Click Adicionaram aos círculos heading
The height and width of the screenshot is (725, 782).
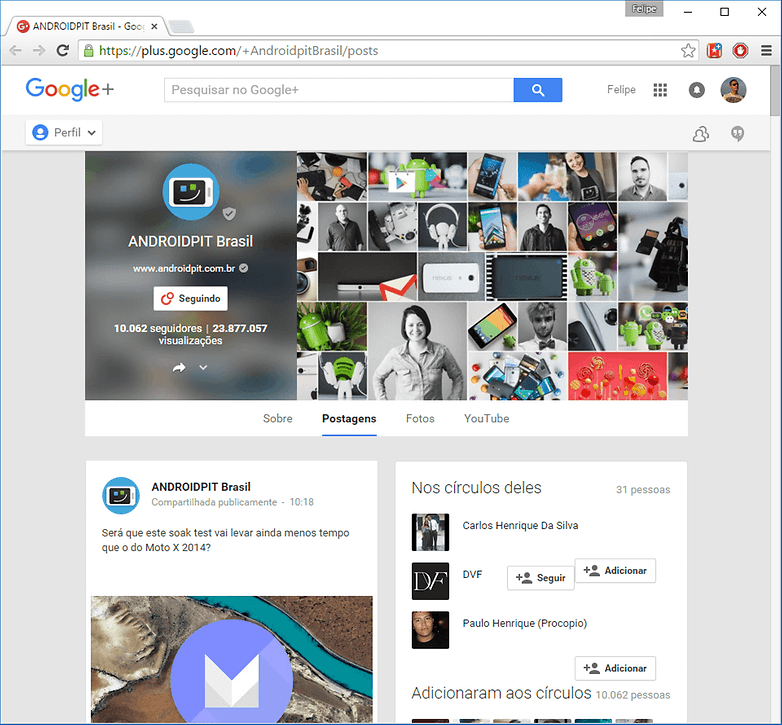tap(501, 693)
